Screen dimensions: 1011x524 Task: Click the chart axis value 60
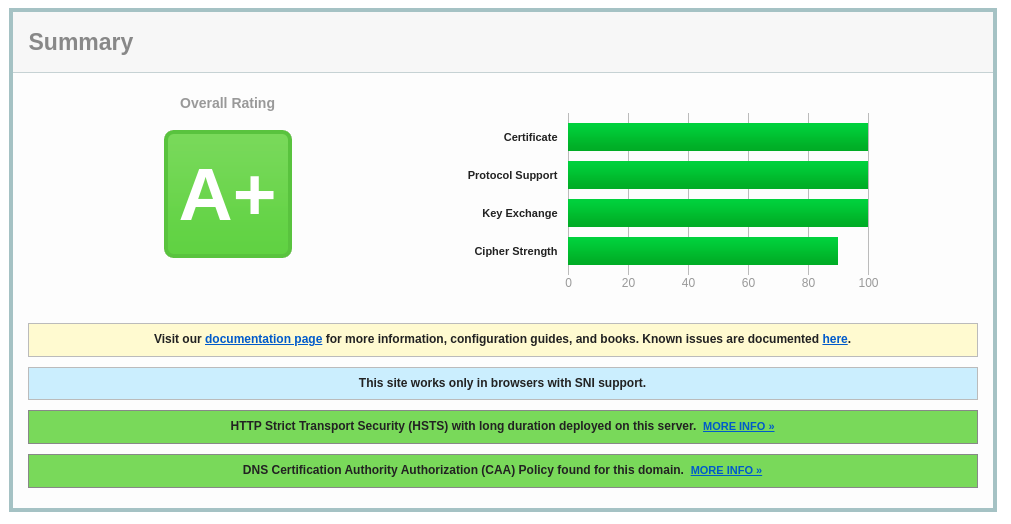coord(748,283)
